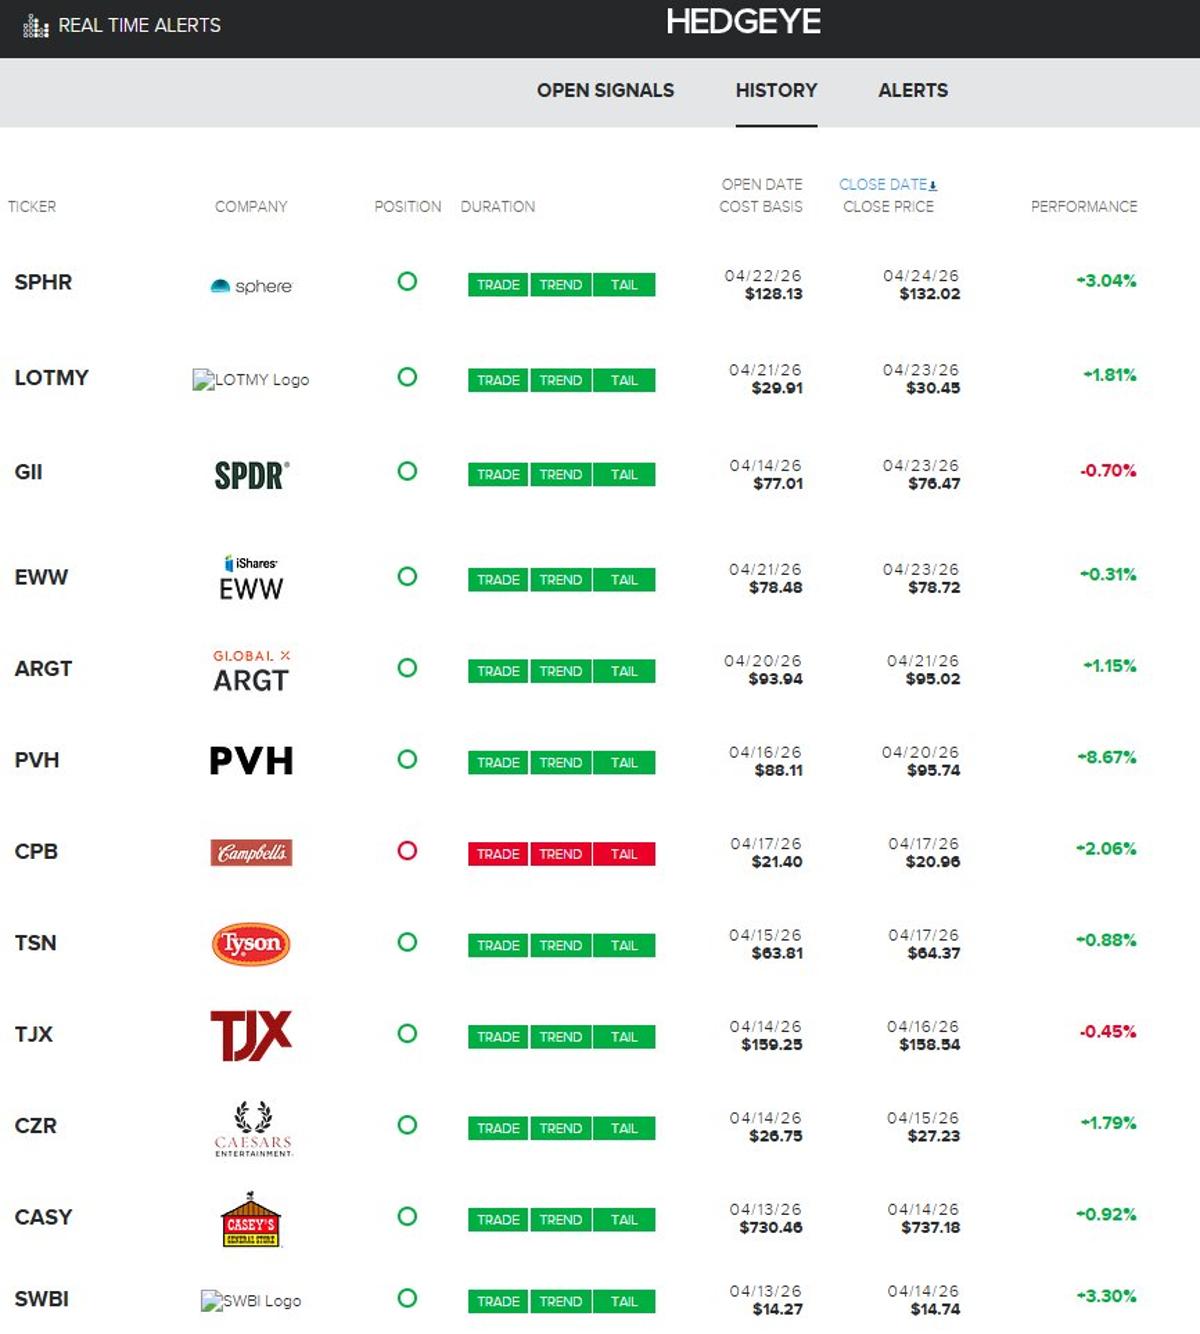Click the PVH company logo

(x=251, y=761)
